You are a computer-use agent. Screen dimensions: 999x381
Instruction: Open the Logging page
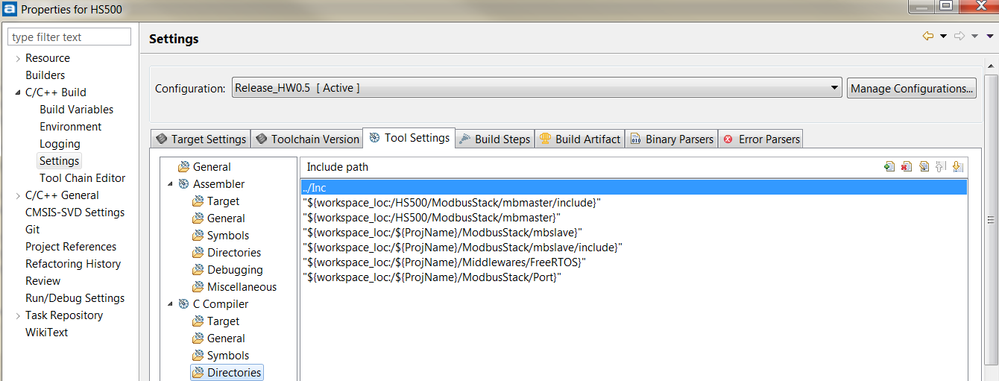click(x=59, y=144)
